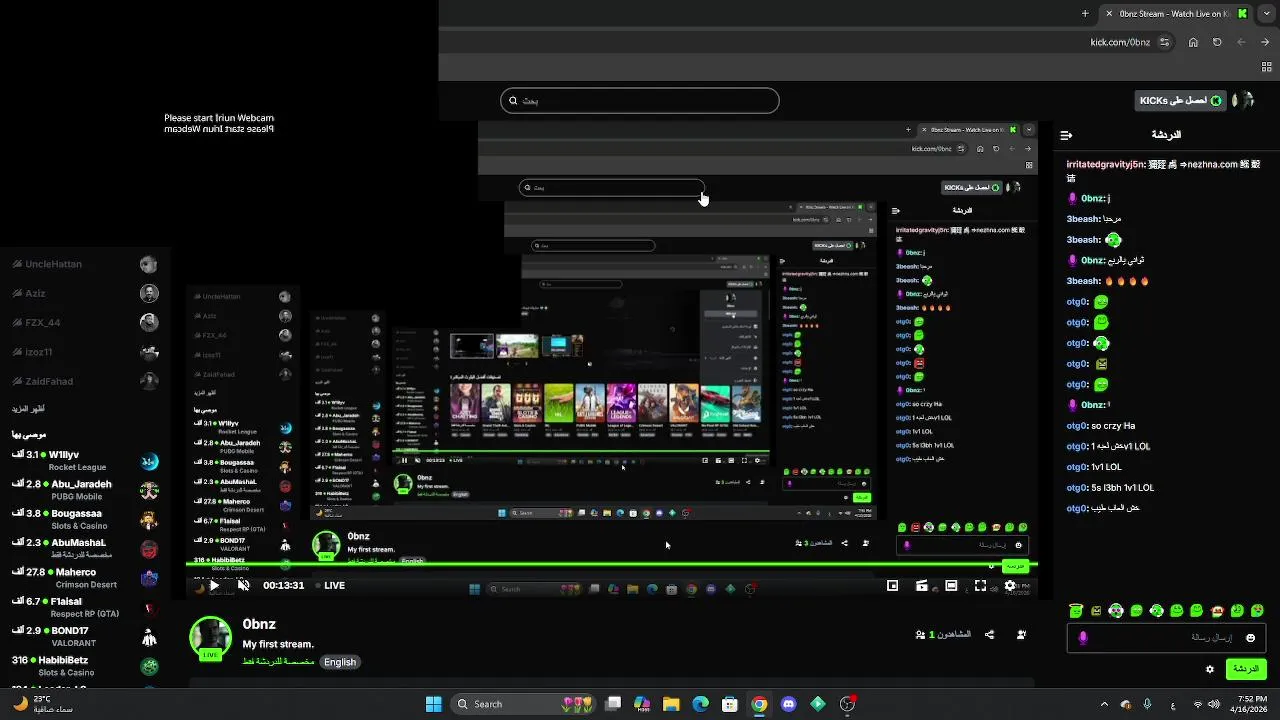1280x720 pixels.
Task: Open a new browser tab
Action: click(1085, 14)
